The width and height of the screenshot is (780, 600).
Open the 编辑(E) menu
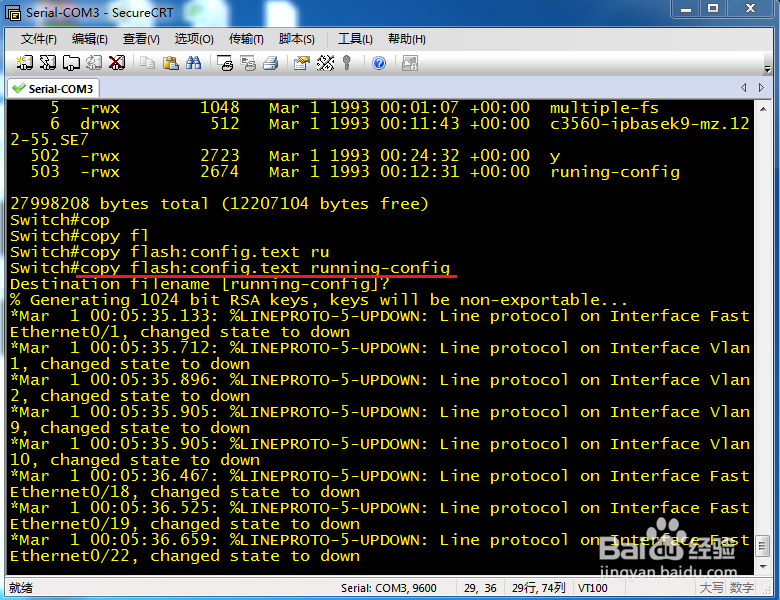[x=90, y=39]
